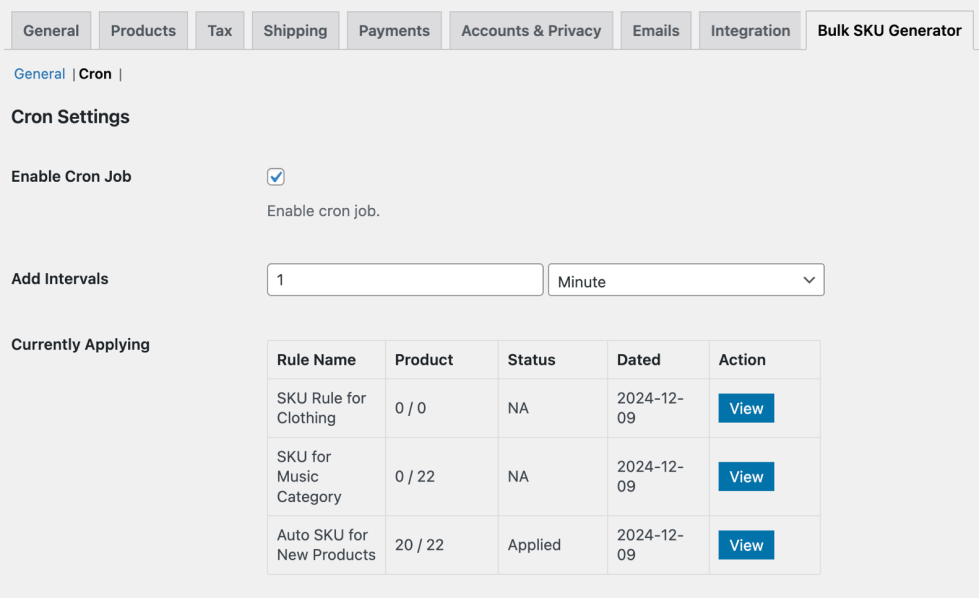
Task: View the Auto SKU for New Products rule
Action: pos(746,545)
